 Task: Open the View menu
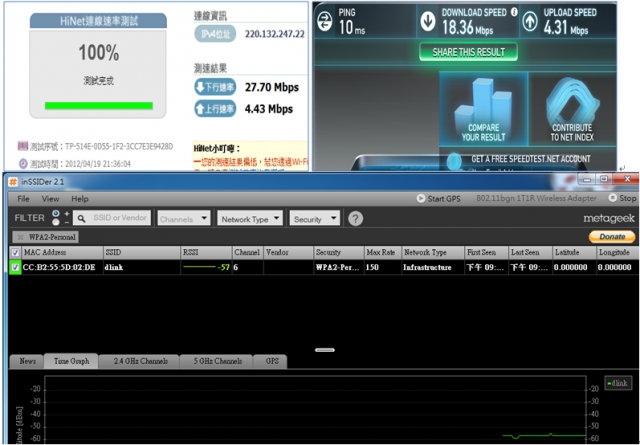point(50,199)
